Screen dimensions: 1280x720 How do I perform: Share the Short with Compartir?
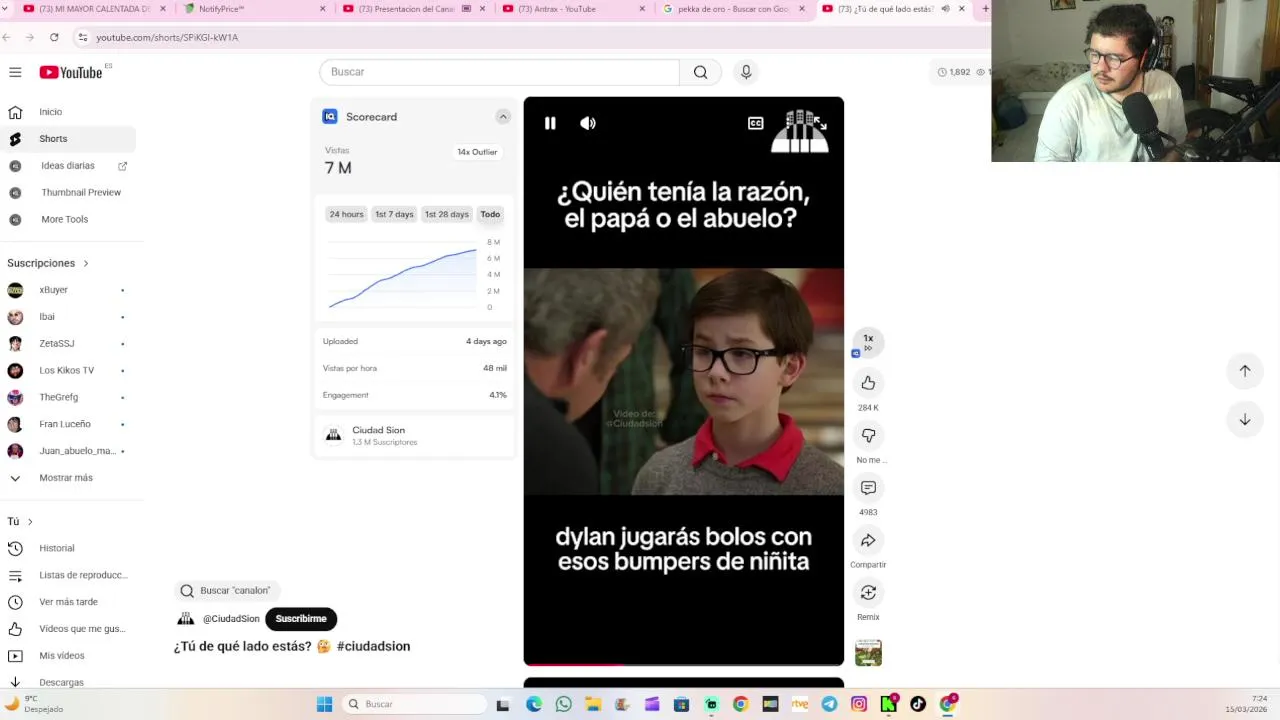(x=868, y=540)
